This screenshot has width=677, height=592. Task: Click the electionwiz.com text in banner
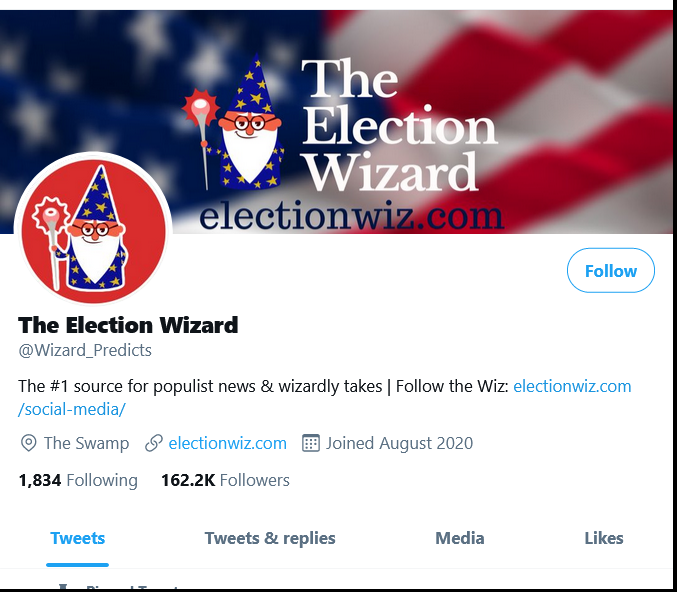click(351, 215)
